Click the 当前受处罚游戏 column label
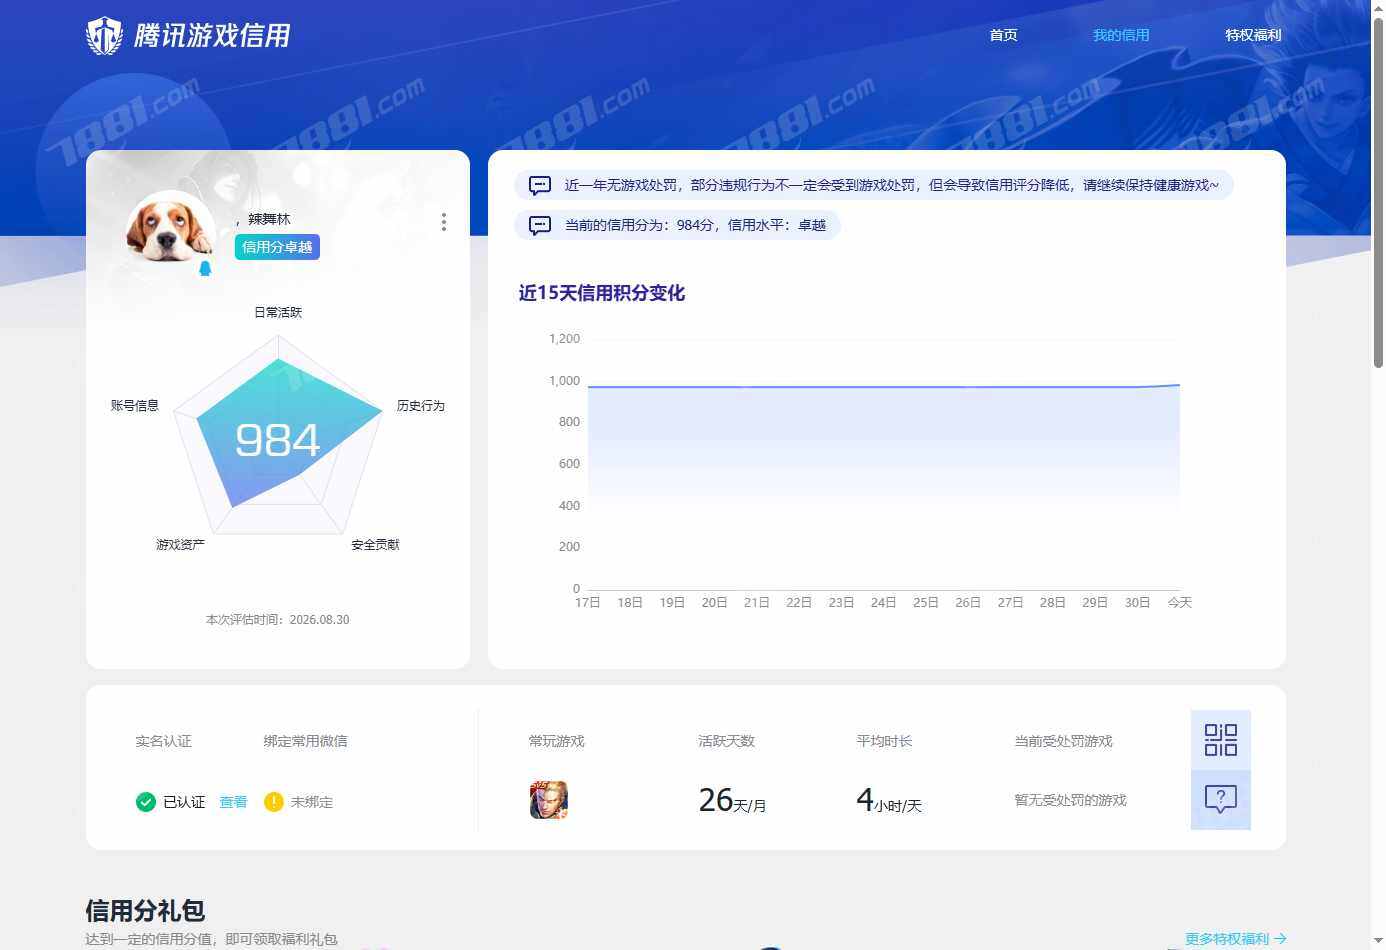 (1063, 741)
